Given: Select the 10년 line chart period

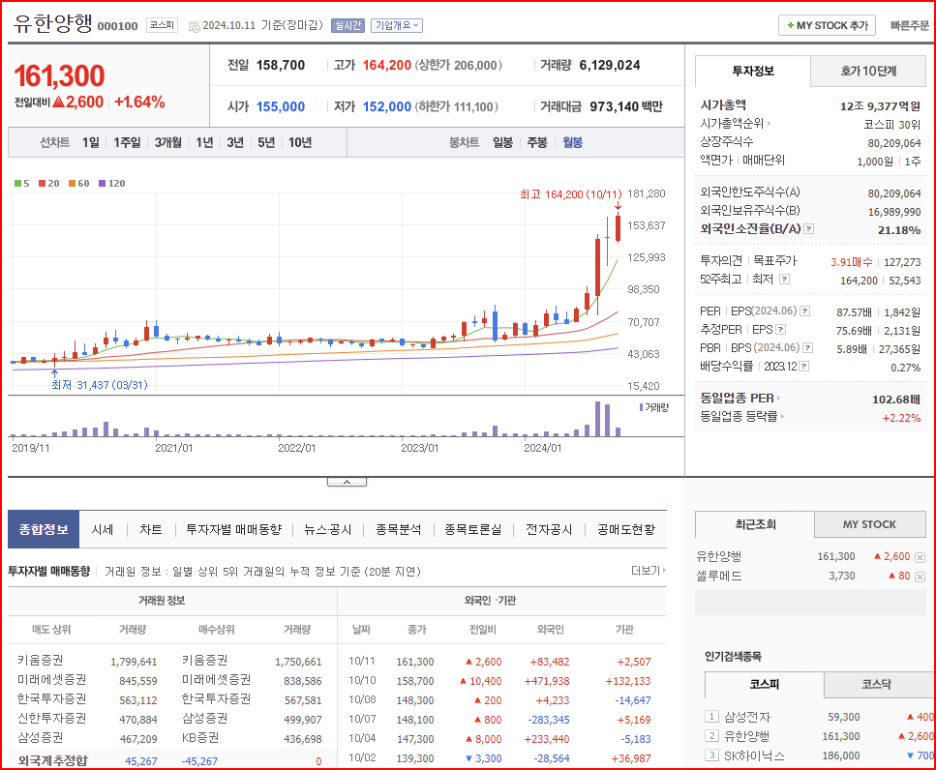Looking at the screenshot, I should 300,143.
